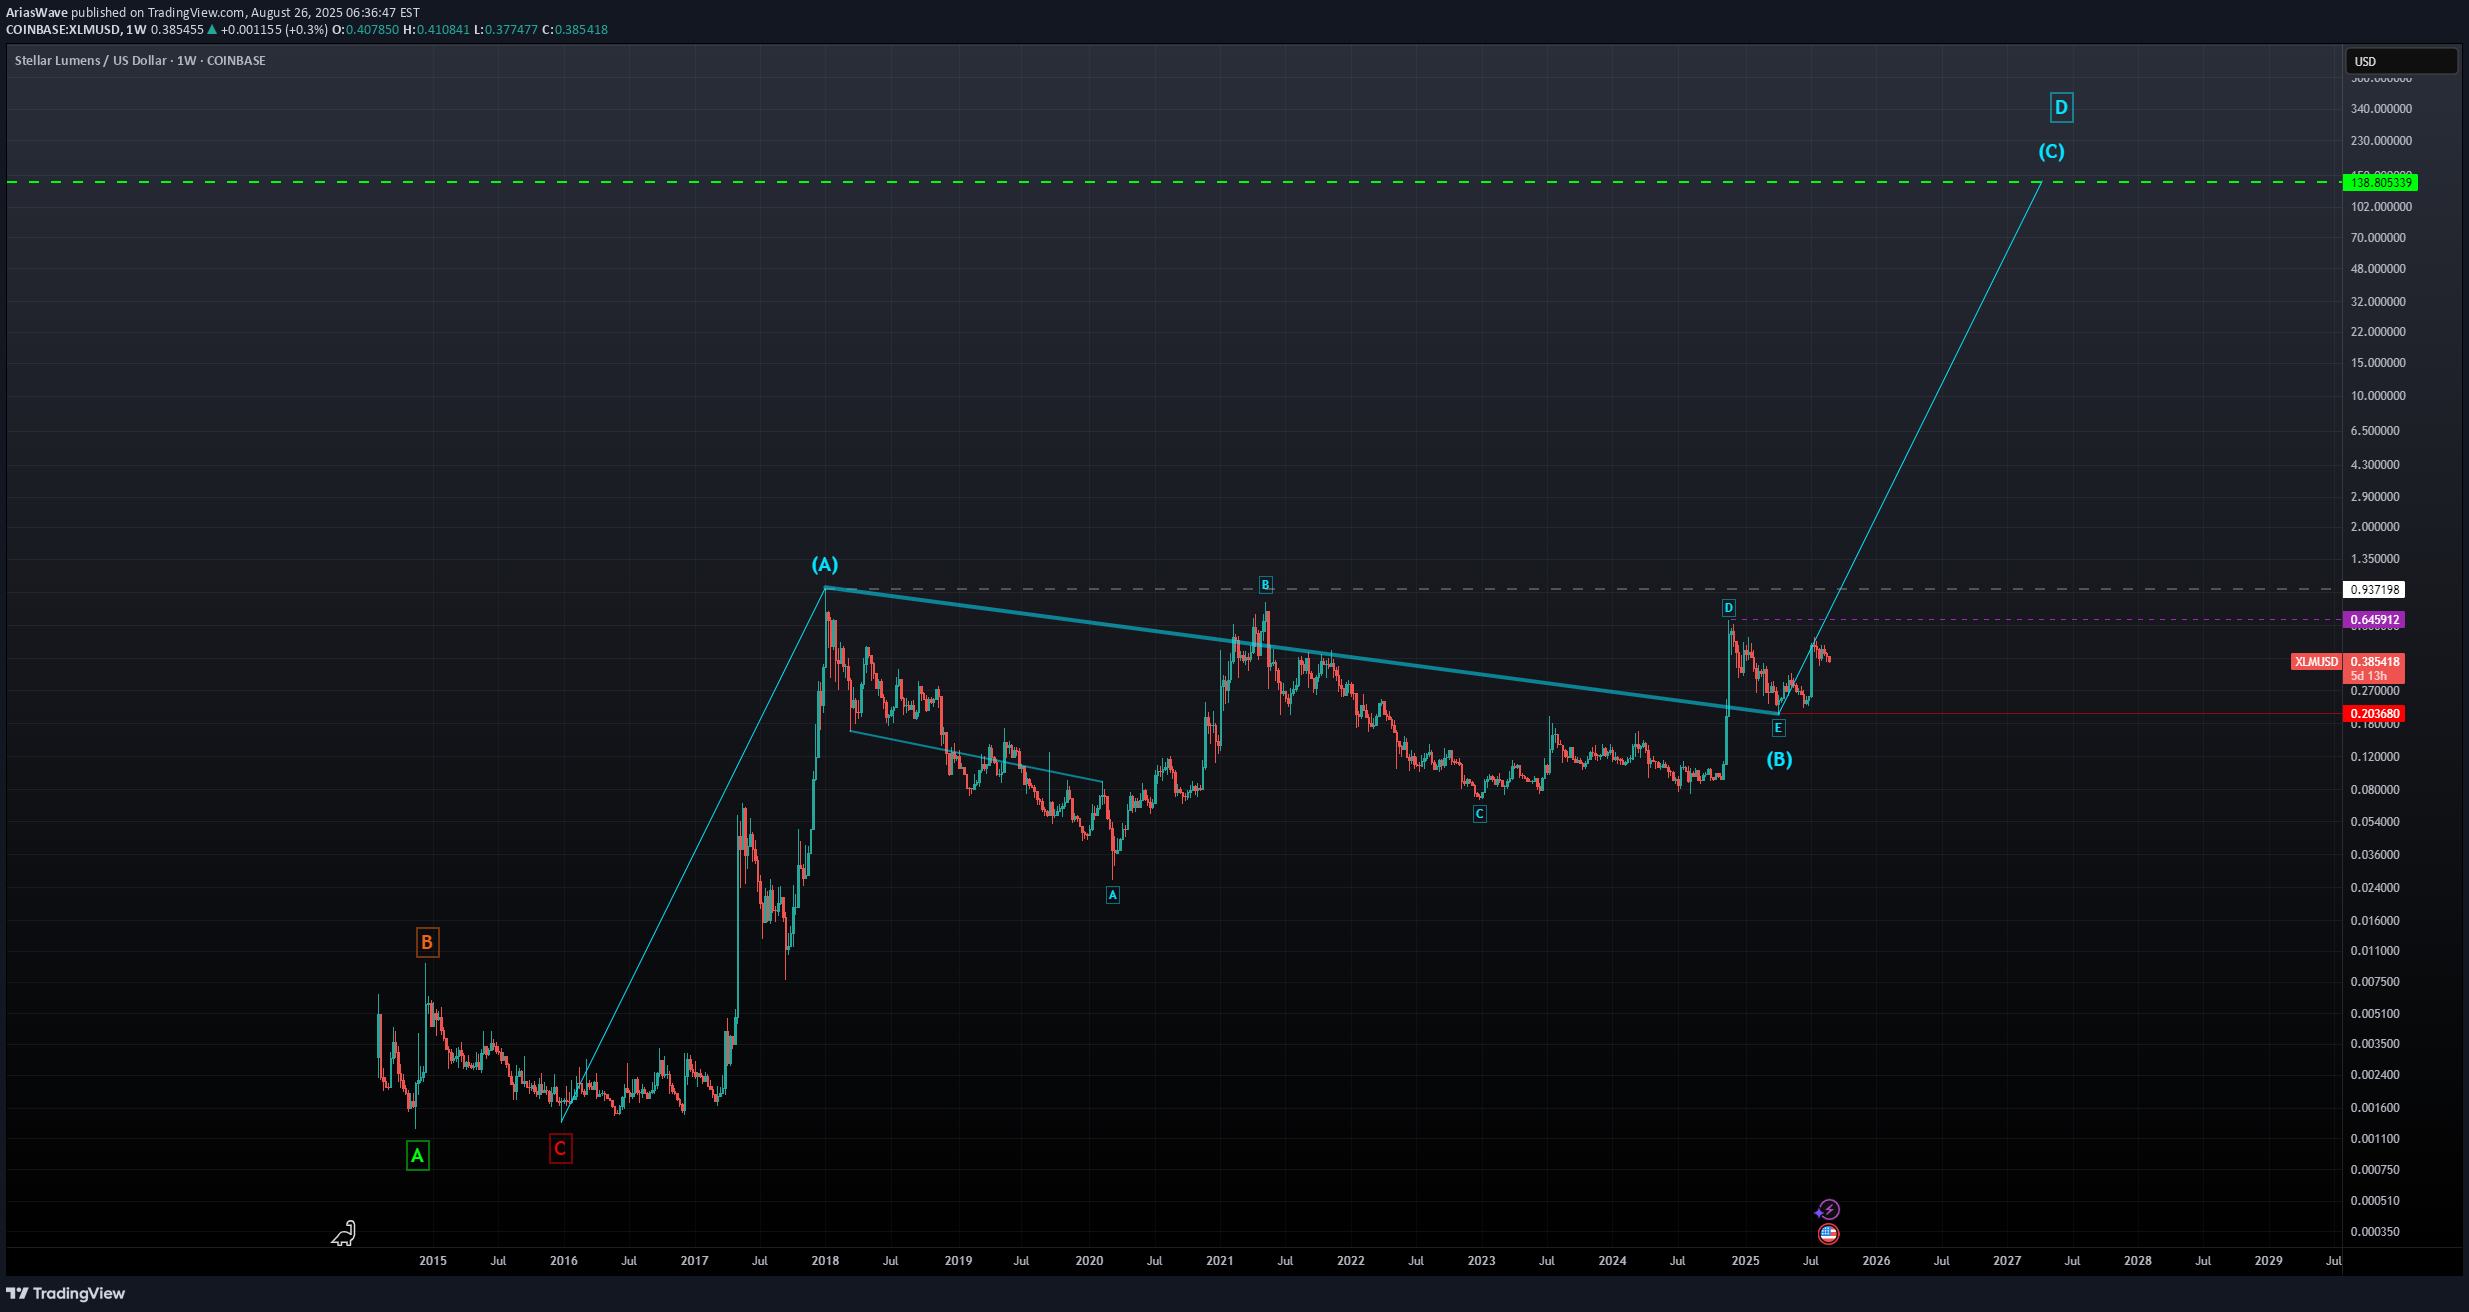
Task: Click the cyan (B) wave label
Action: pyautogui.click(x=1779, y=759)
